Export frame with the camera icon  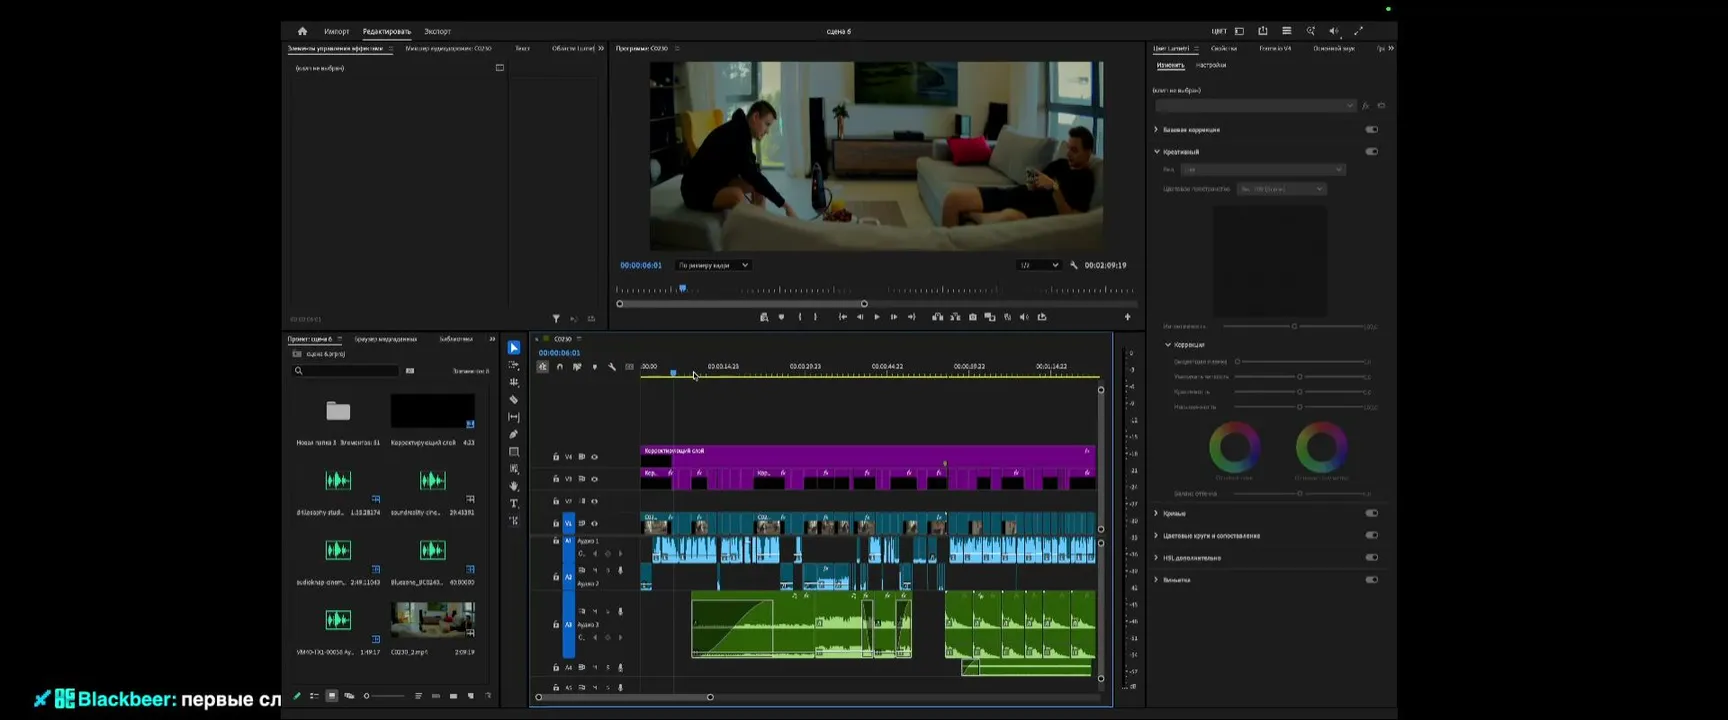(973, 317)
